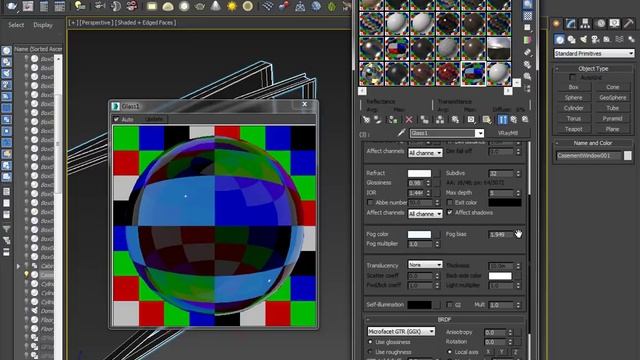Click Get Material icon in material editor
This screenshot has height=360, width=640.
coord(366,120)
